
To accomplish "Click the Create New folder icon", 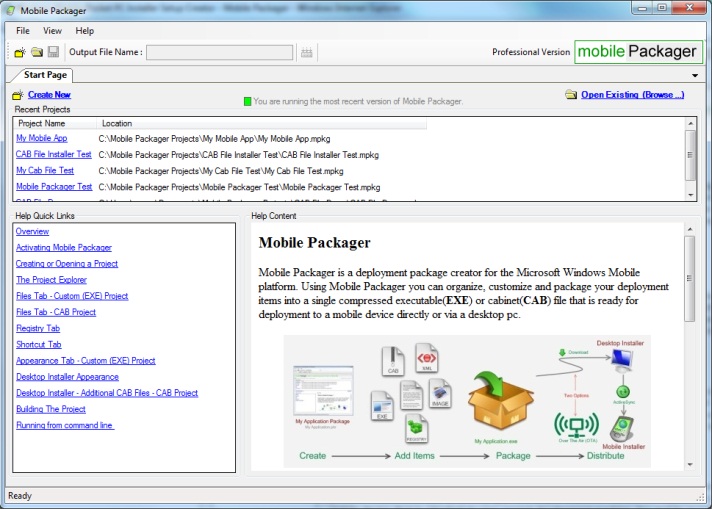I will tap(18, 95).
